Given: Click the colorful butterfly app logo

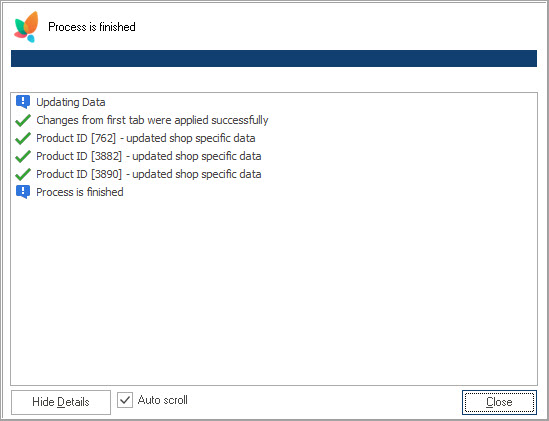Looking at the screenshot, I should [x=26, y=27].
